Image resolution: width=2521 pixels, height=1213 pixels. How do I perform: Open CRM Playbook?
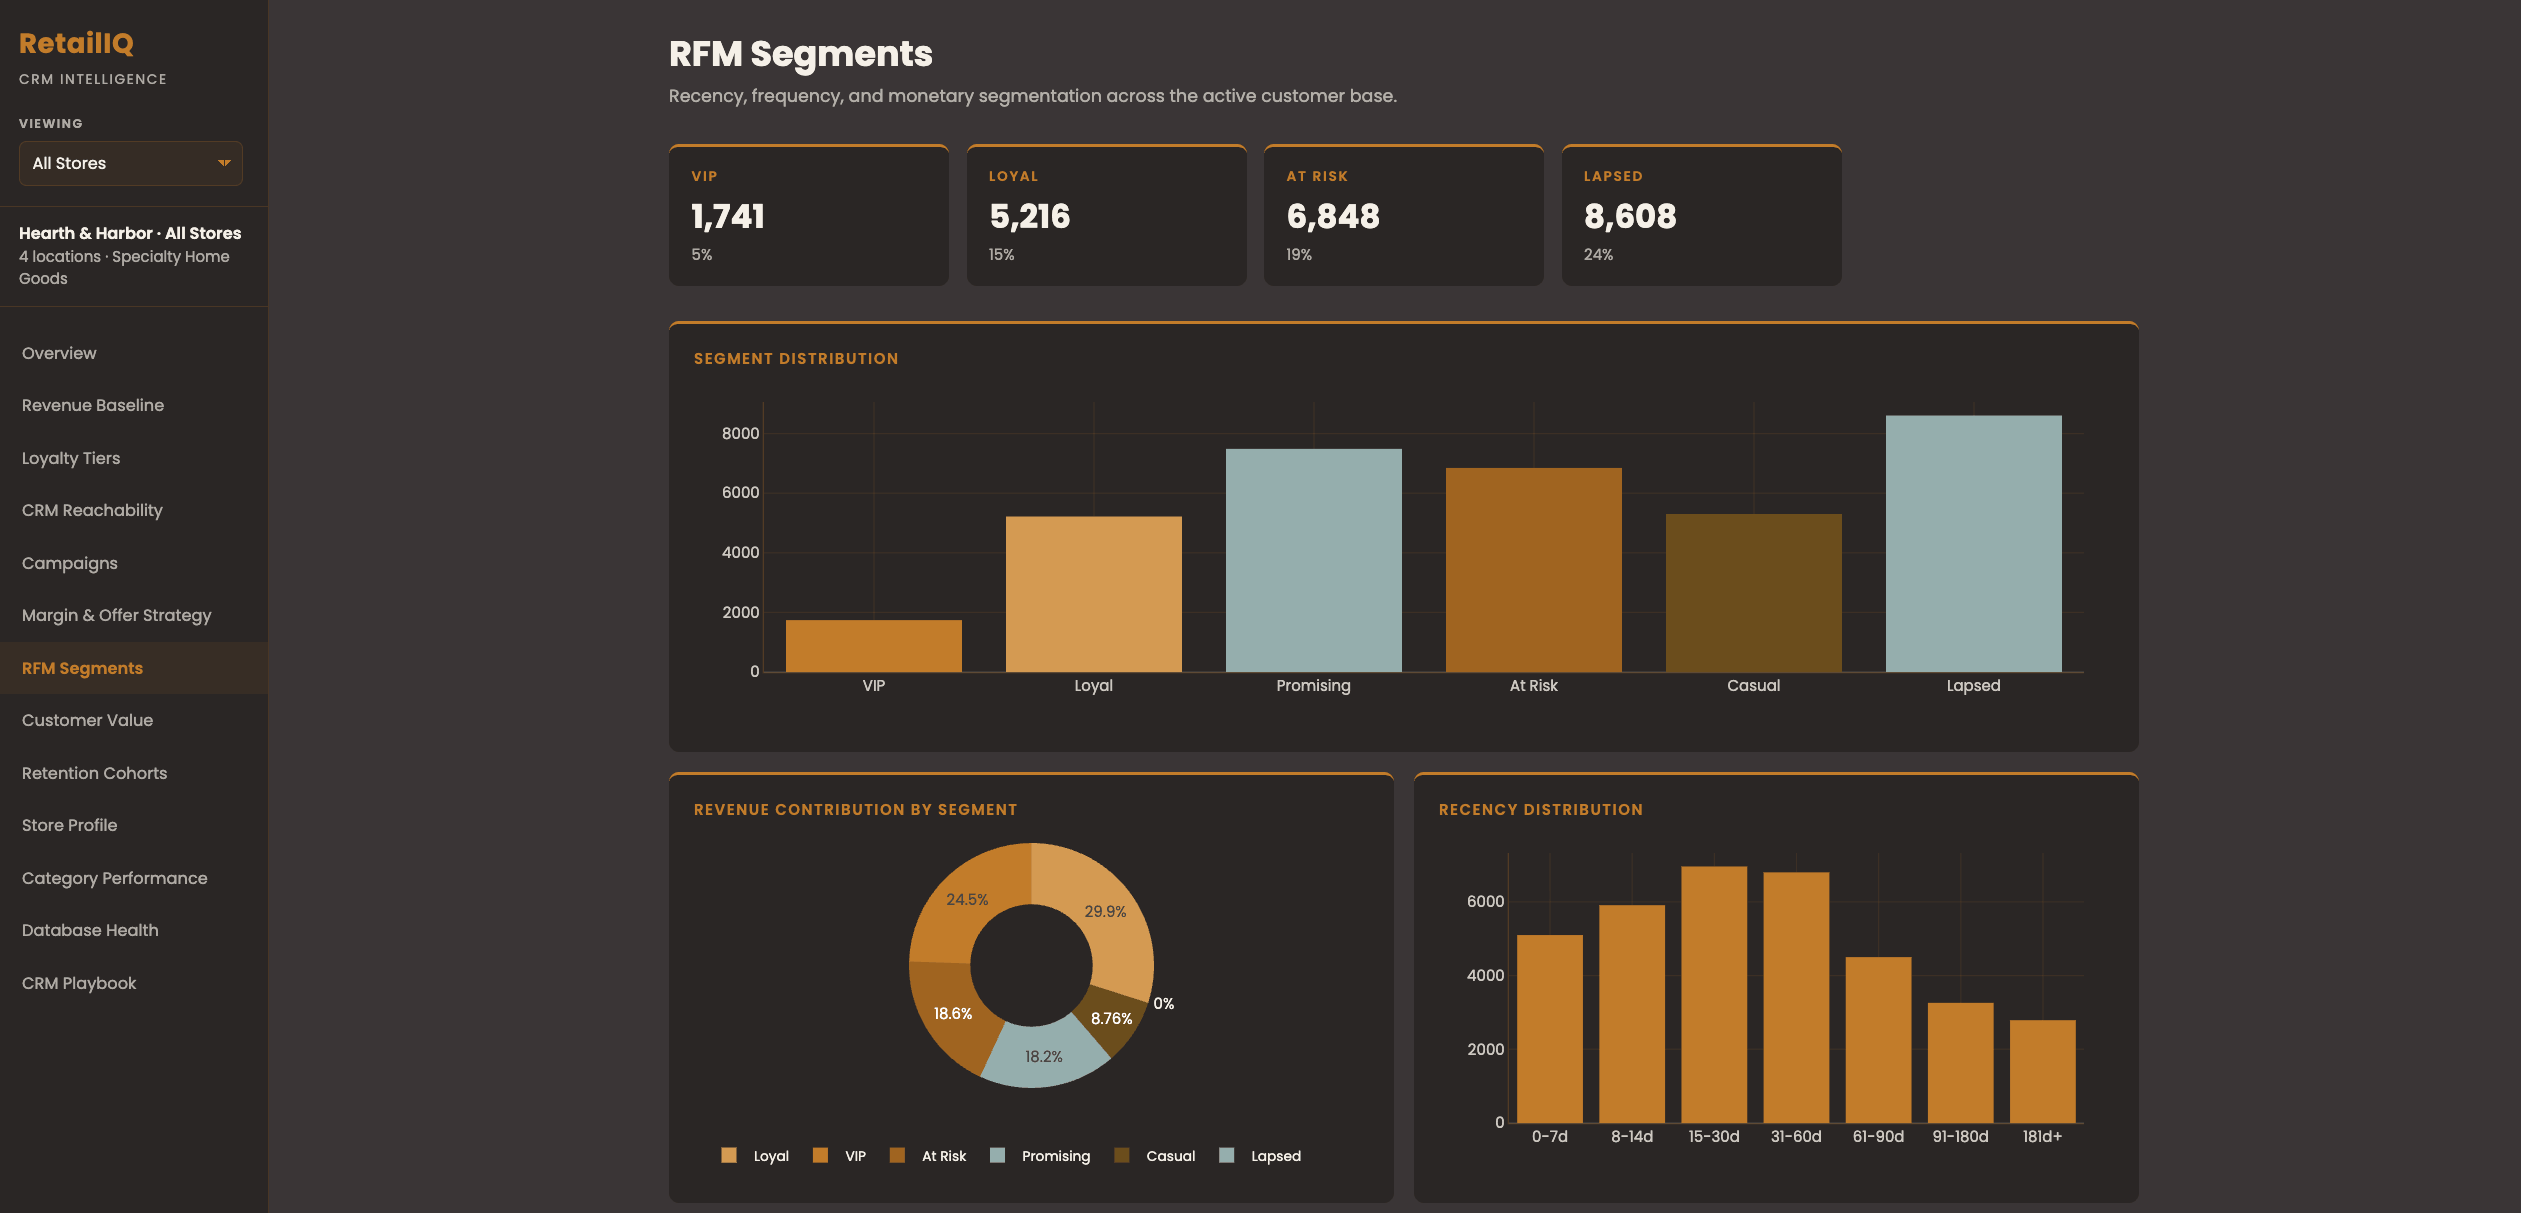134,983
